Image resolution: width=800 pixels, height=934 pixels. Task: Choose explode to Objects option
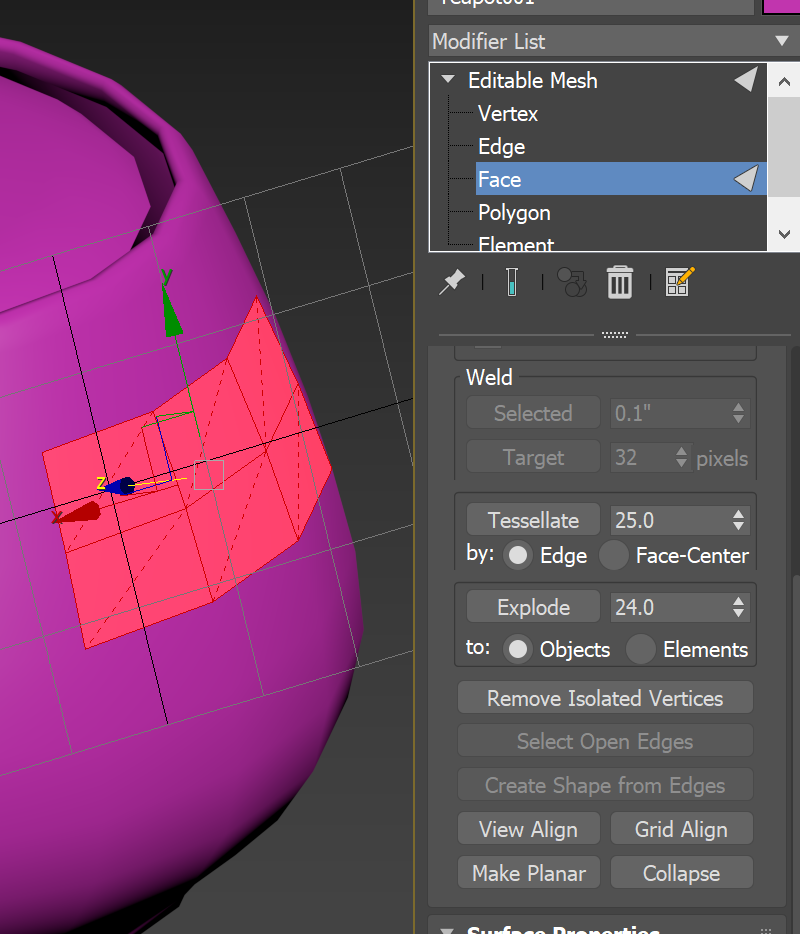point(518,649)
